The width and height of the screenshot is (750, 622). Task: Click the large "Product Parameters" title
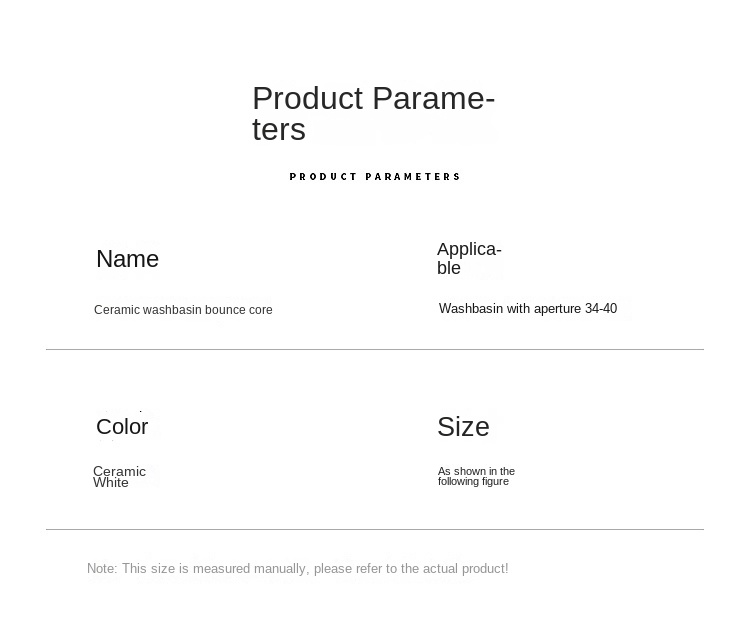[x=373, y=113]
